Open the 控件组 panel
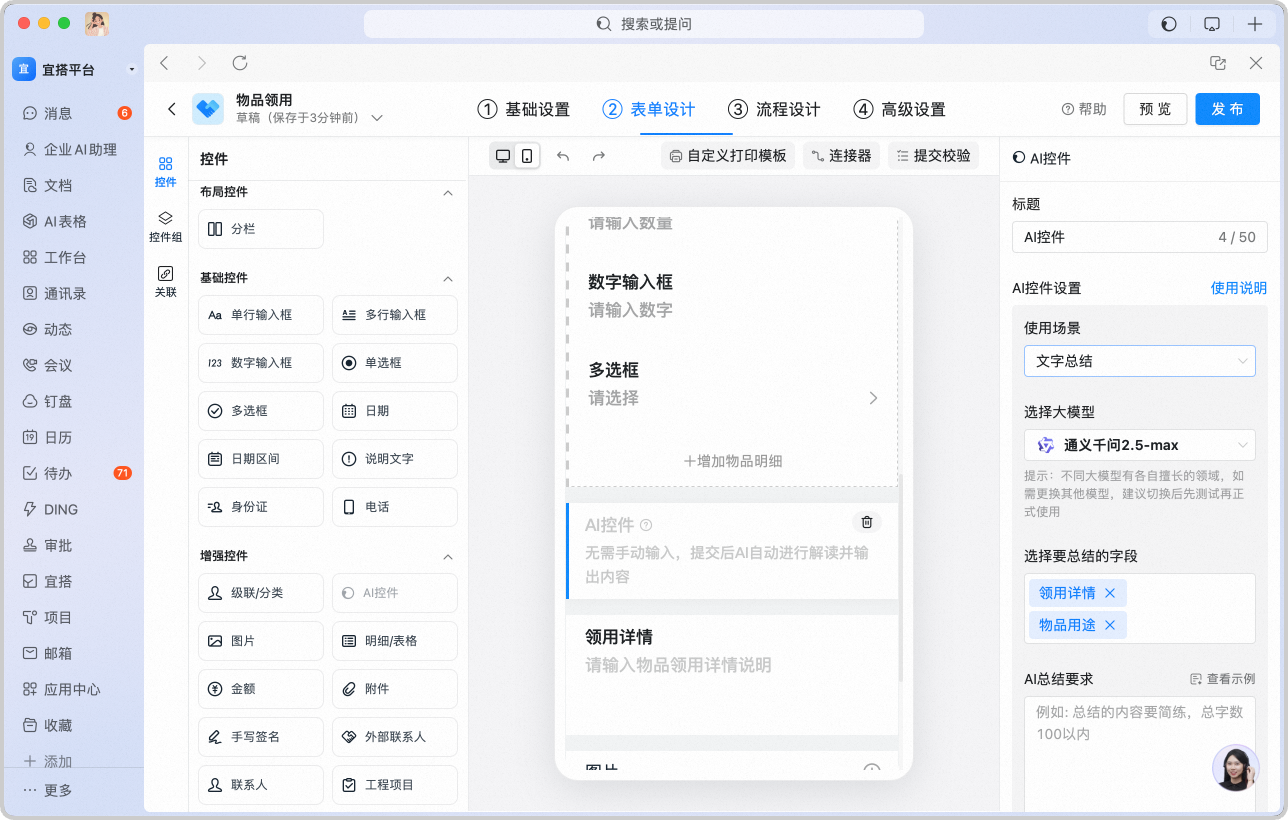Screen dimensions: 1288x820 click(166, 227)
